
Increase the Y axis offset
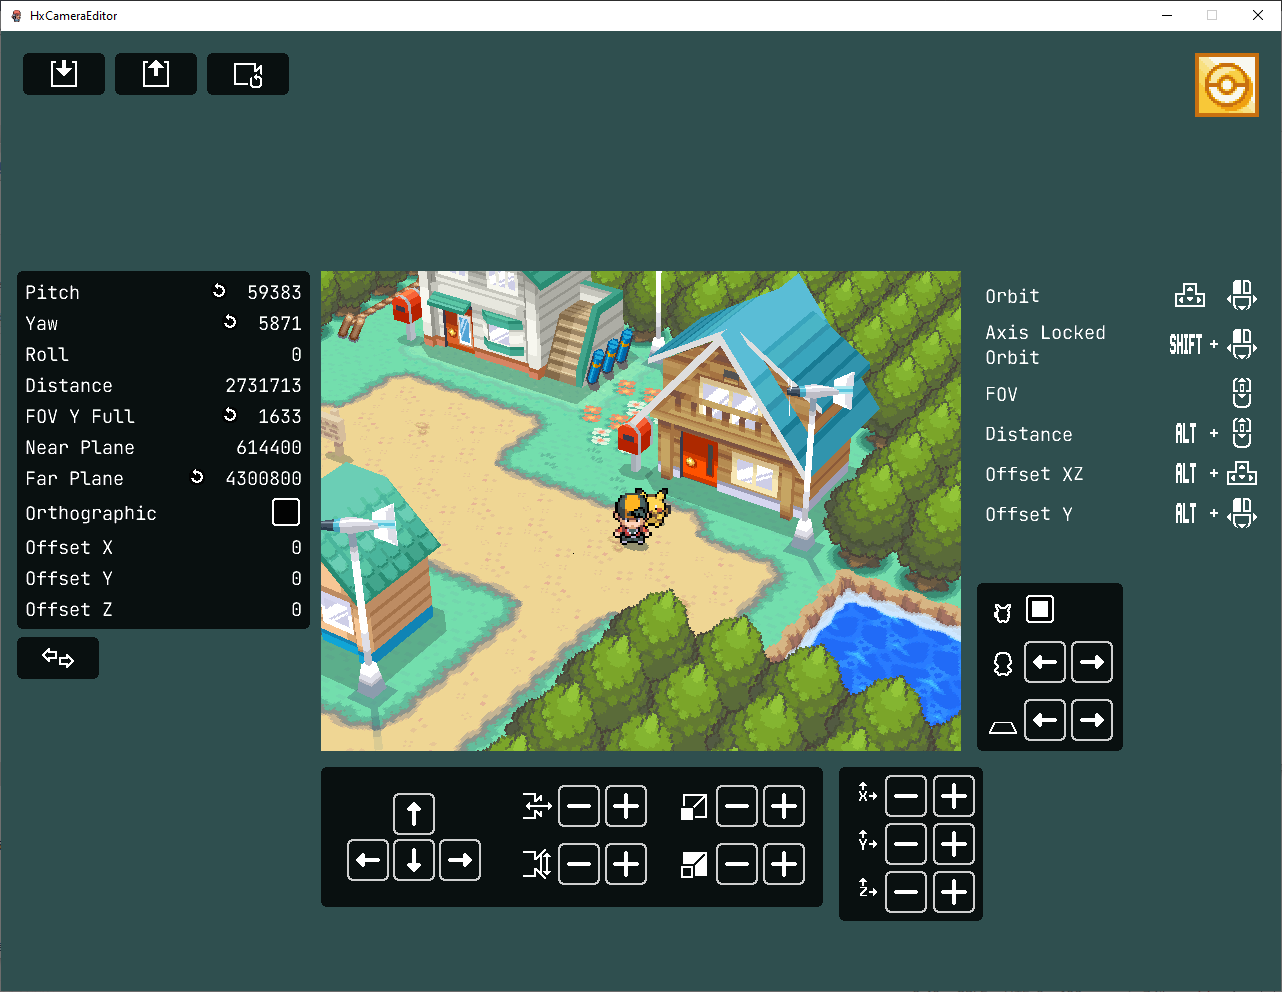tap(954, 844)
